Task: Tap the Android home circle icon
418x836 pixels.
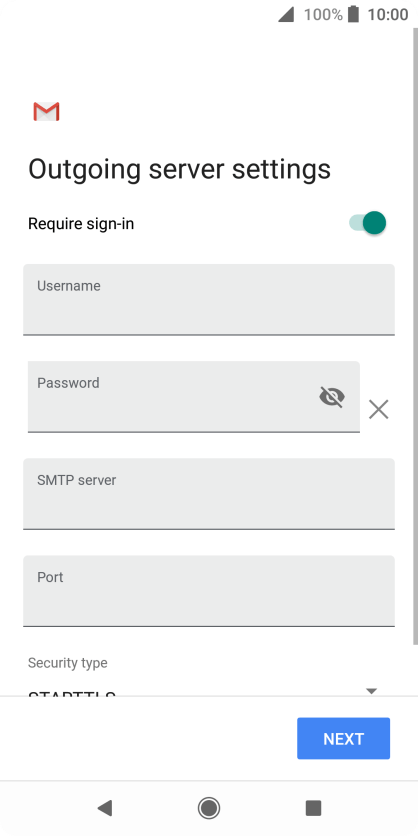Action: tap(209, 808)
